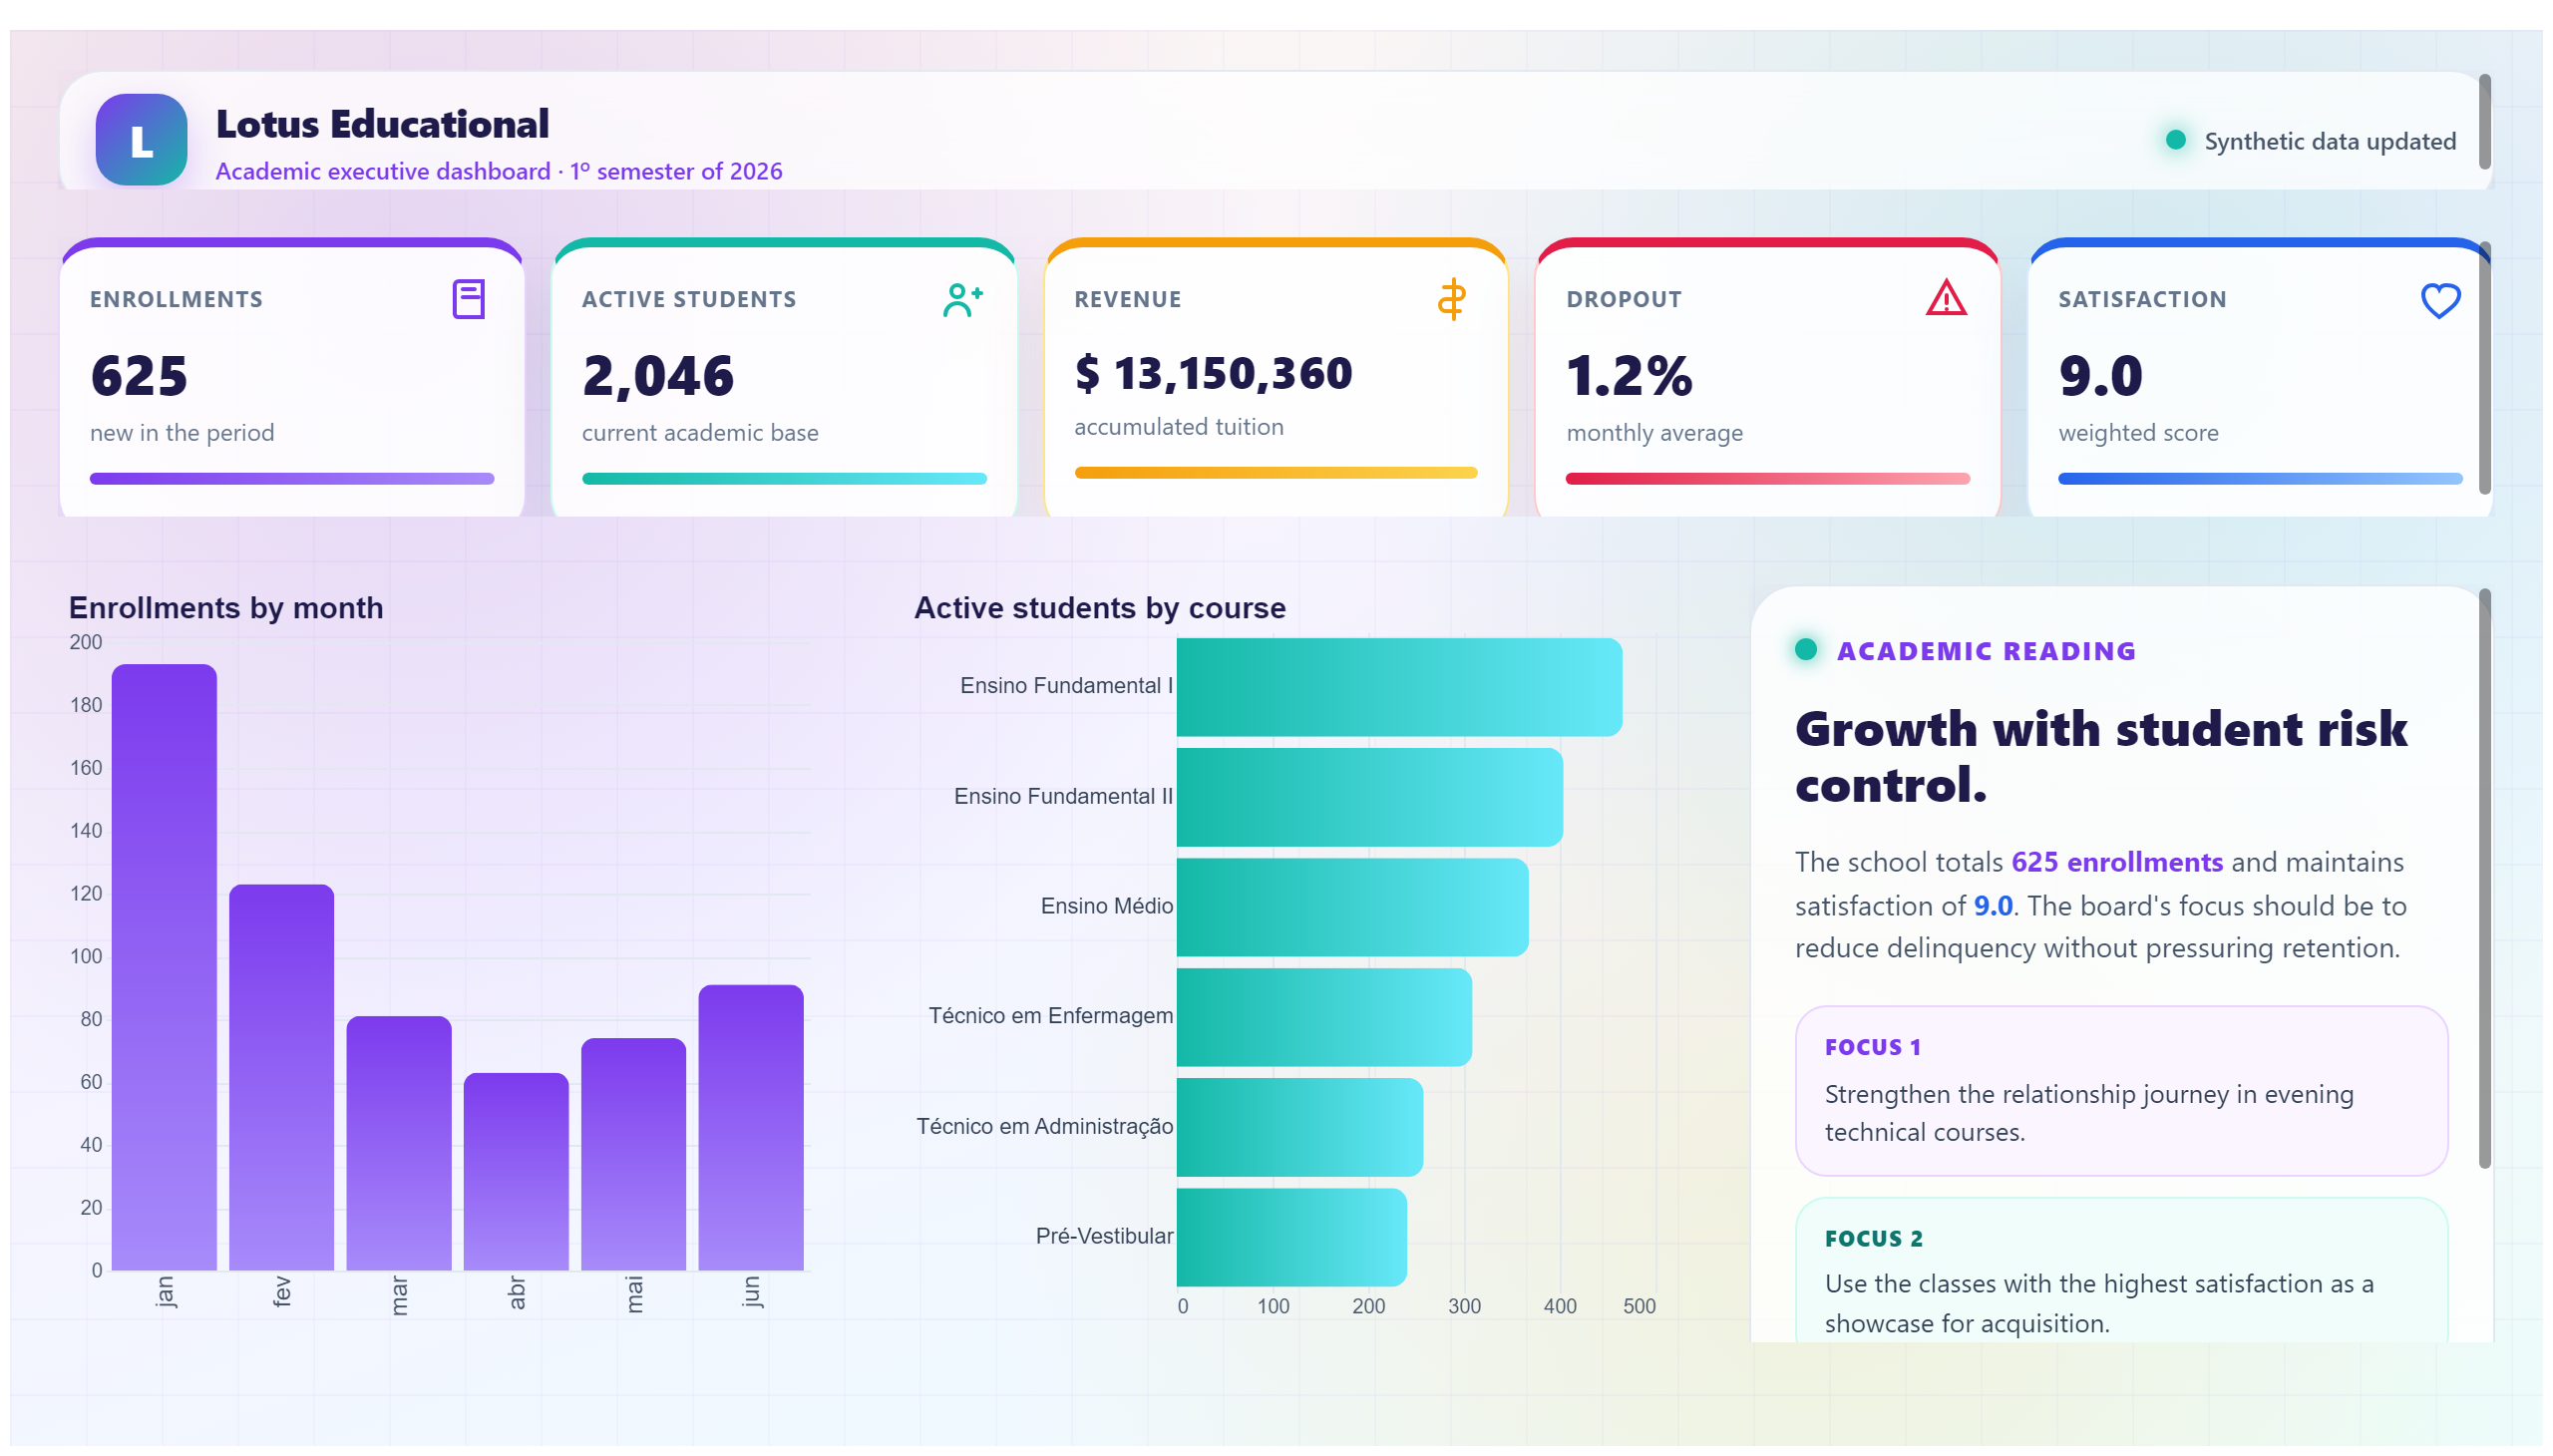Click the Synthetic data updated label
The height and width of the screenshot is (1456, 2553).
[x=2329, y=141]
